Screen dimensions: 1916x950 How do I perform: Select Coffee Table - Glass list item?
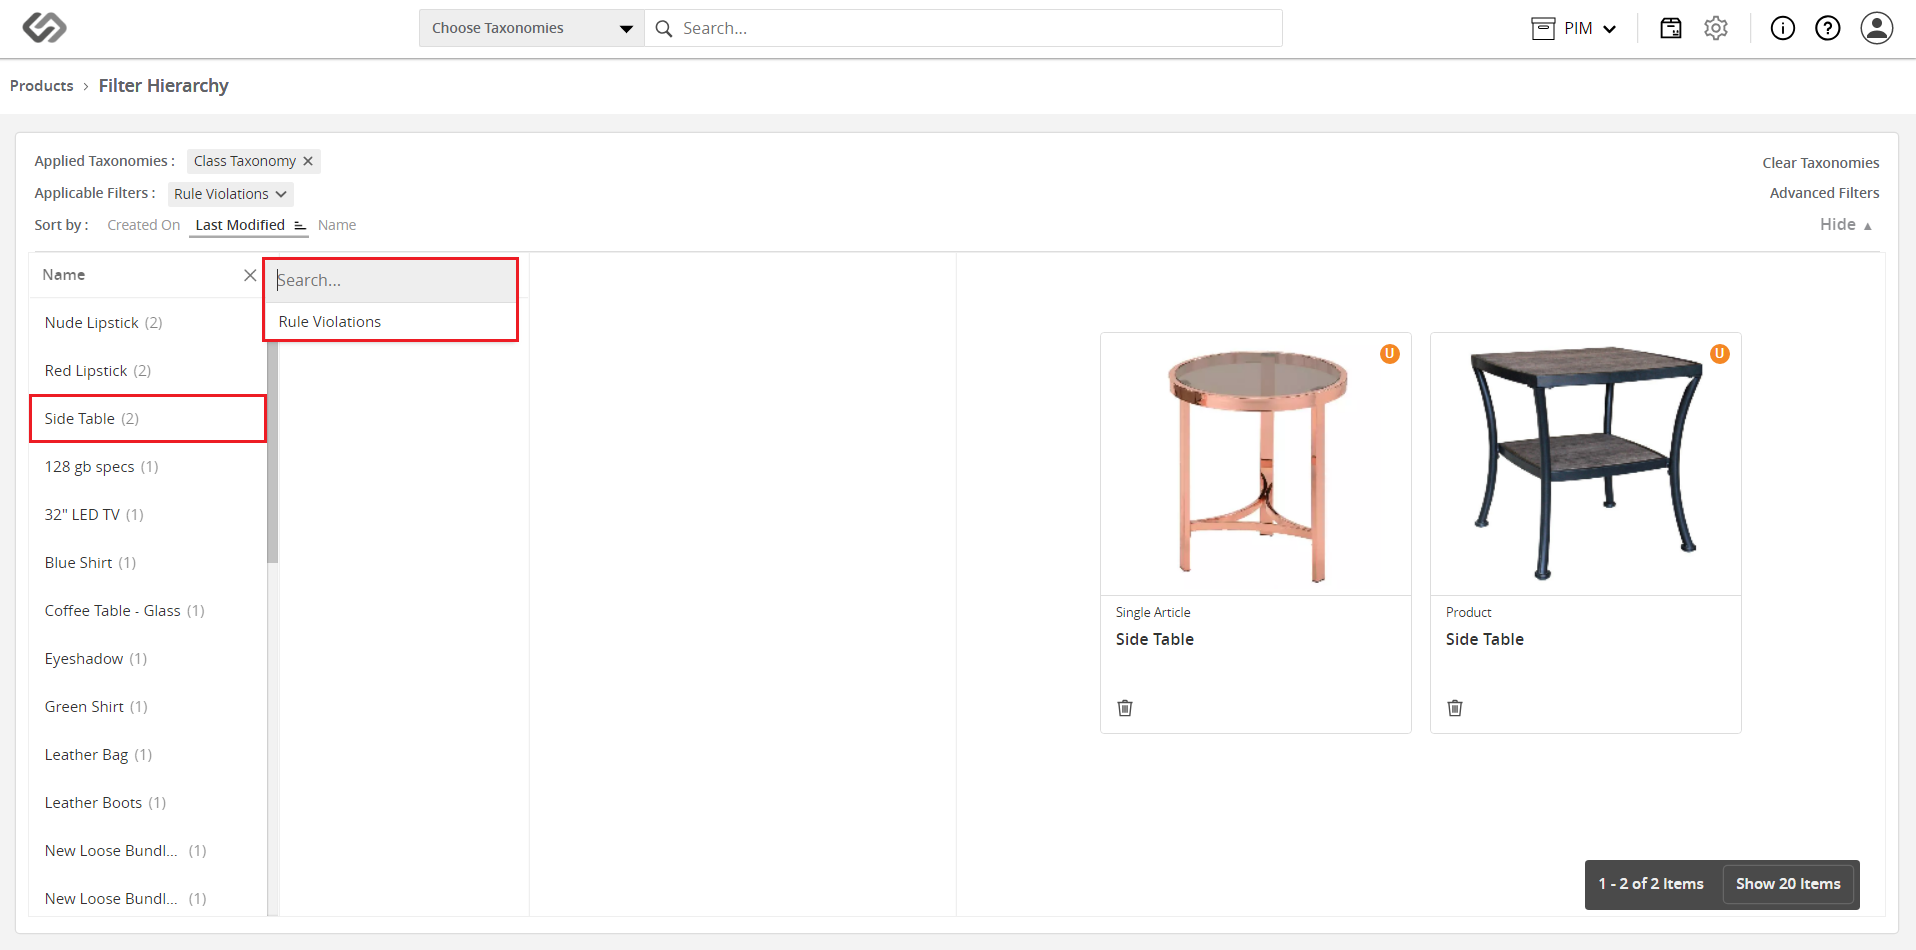point(148,611)
